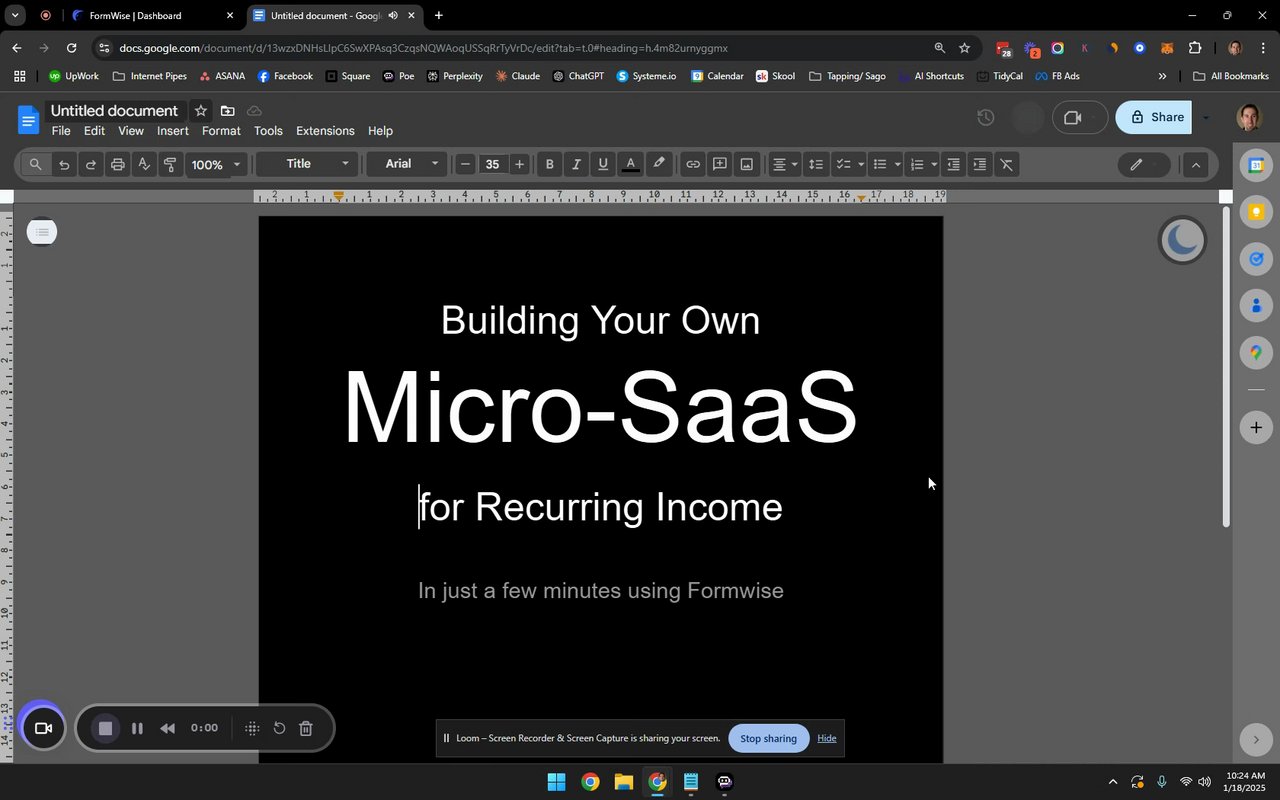Open the text color picker
1280x800 pixels.
(630, 165)
